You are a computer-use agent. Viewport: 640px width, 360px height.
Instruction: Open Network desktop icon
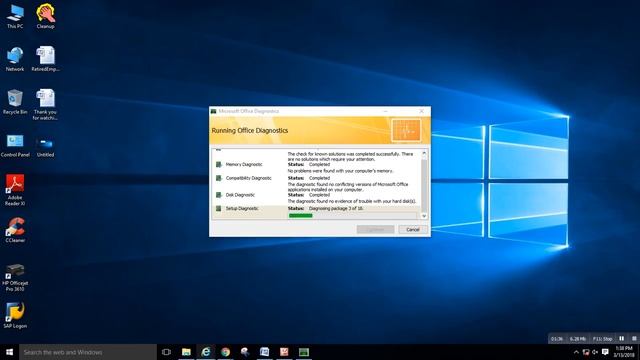[15, 60]
